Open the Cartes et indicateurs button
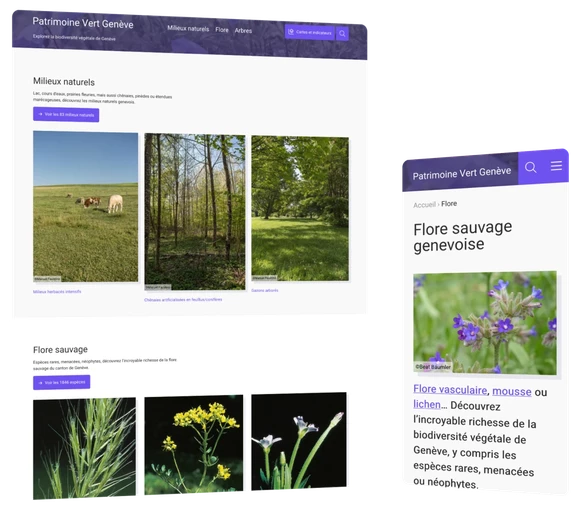The height and width of the screenshot is (511, 580). pos(310,32)
